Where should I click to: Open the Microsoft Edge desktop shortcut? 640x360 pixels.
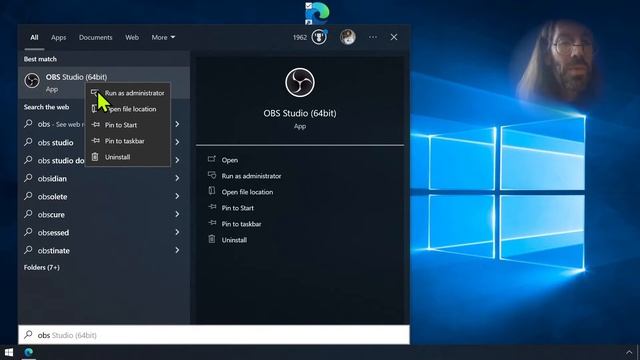317,13
